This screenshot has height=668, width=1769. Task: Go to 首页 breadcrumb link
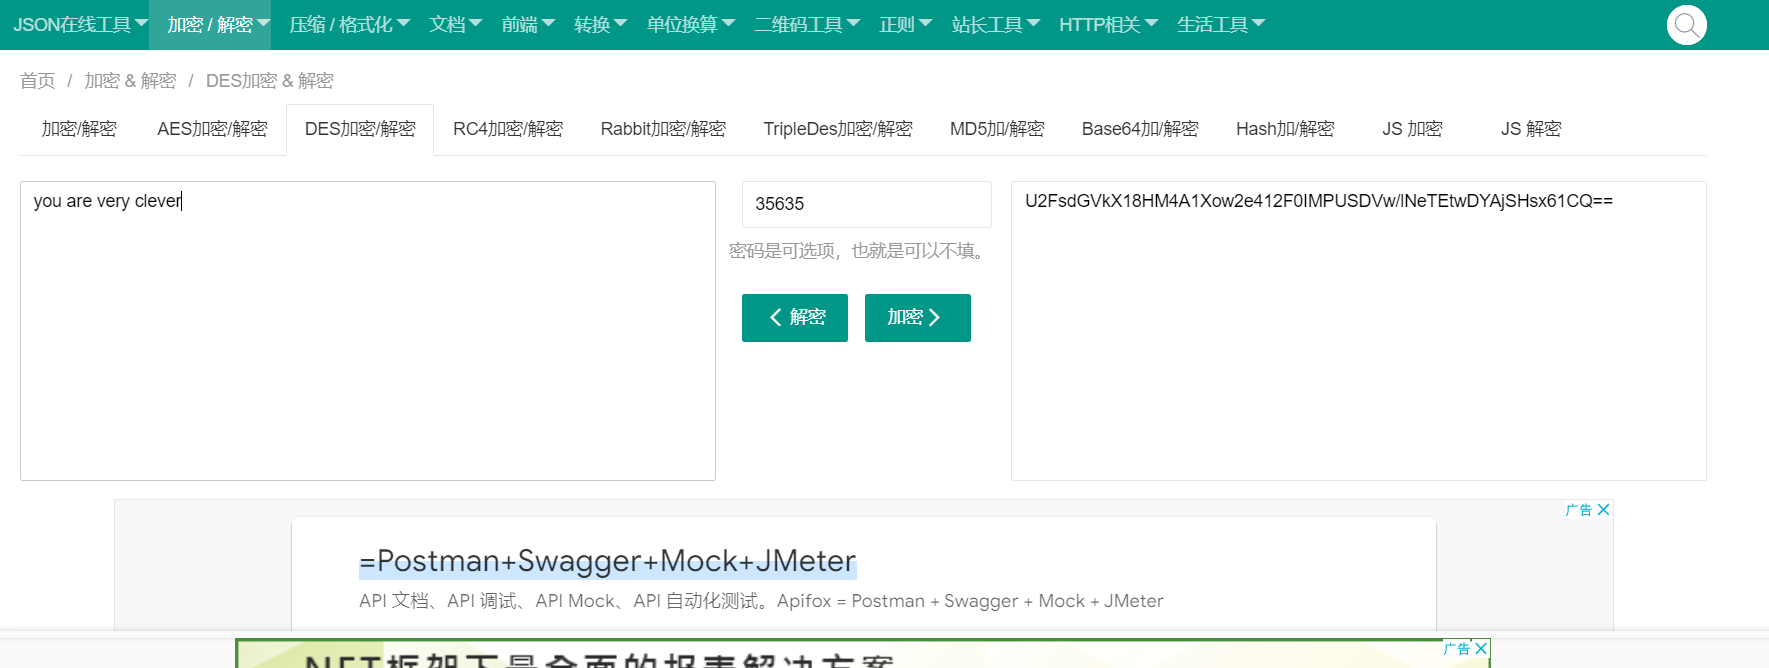click(x=38, y=81)
